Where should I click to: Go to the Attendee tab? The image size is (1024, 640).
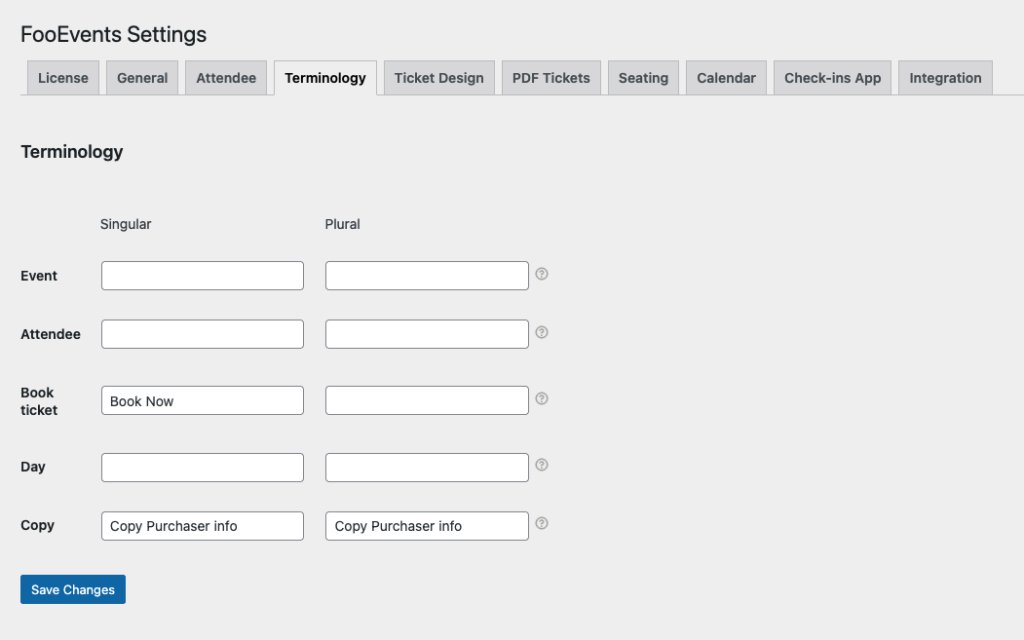226,78
